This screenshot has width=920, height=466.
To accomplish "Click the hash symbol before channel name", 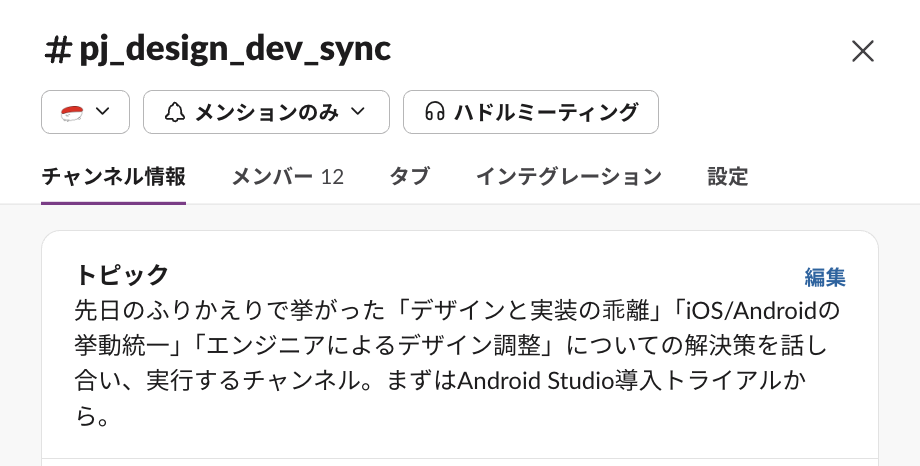I will (x=58, y=49).
